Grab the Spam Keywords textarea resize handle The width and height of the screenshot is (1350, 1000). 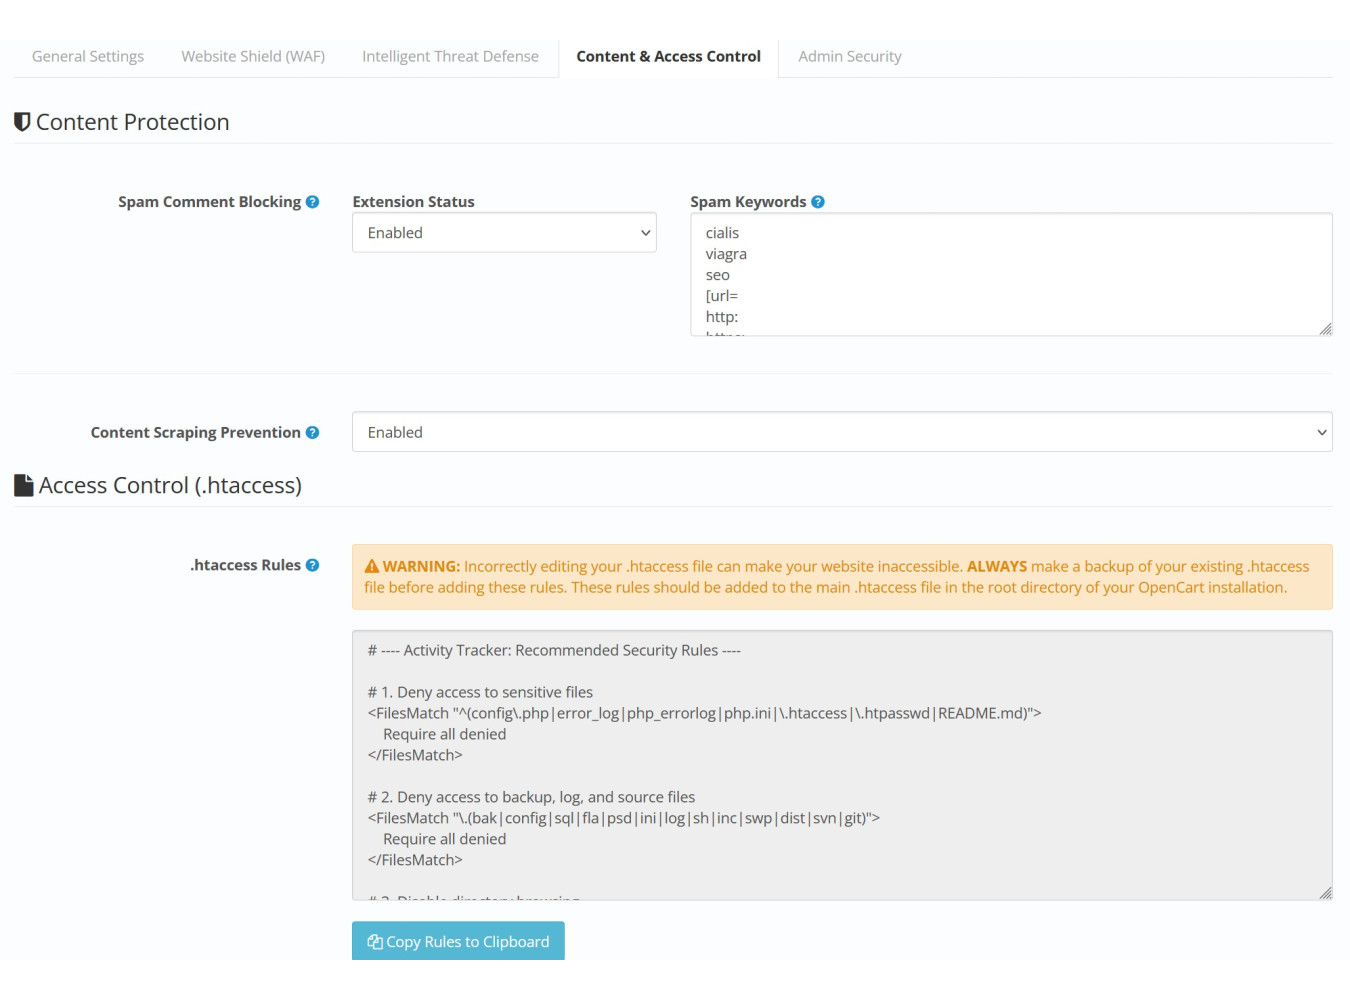click(x=1325, y=329)
